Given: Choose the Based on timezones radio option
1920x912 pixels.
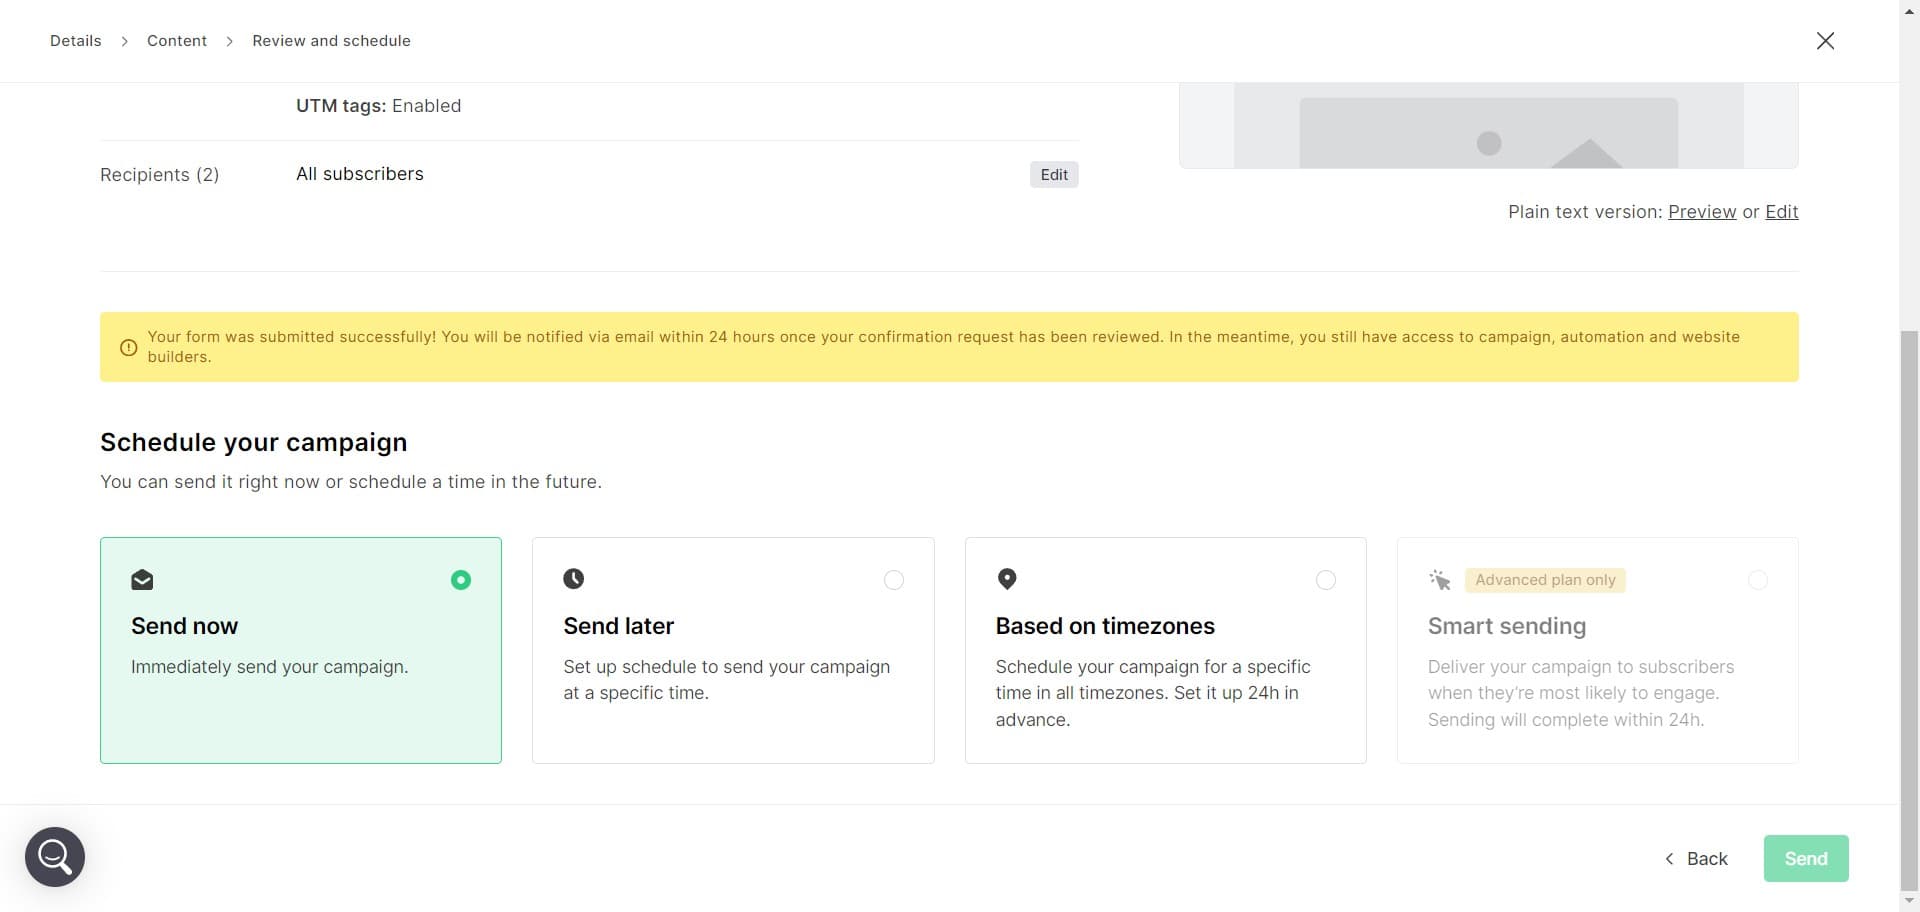Looking at the screenshot, I should pyautogui.click(x=1326, y=580).
